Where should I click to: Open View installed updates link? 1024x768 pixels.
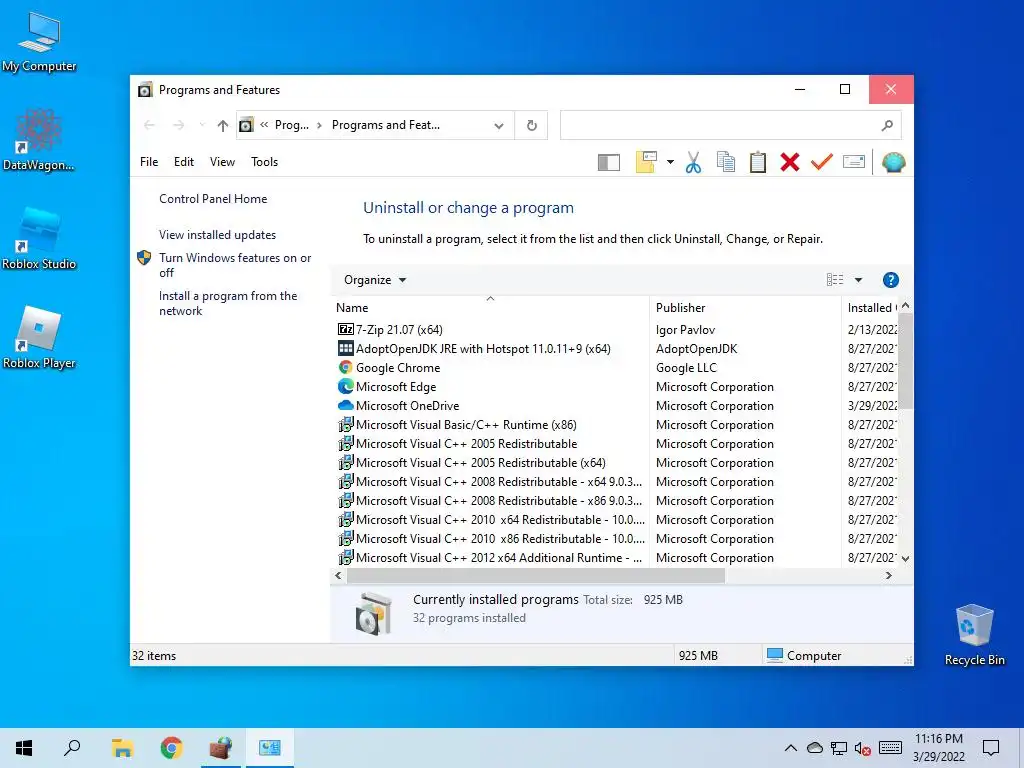217,234
